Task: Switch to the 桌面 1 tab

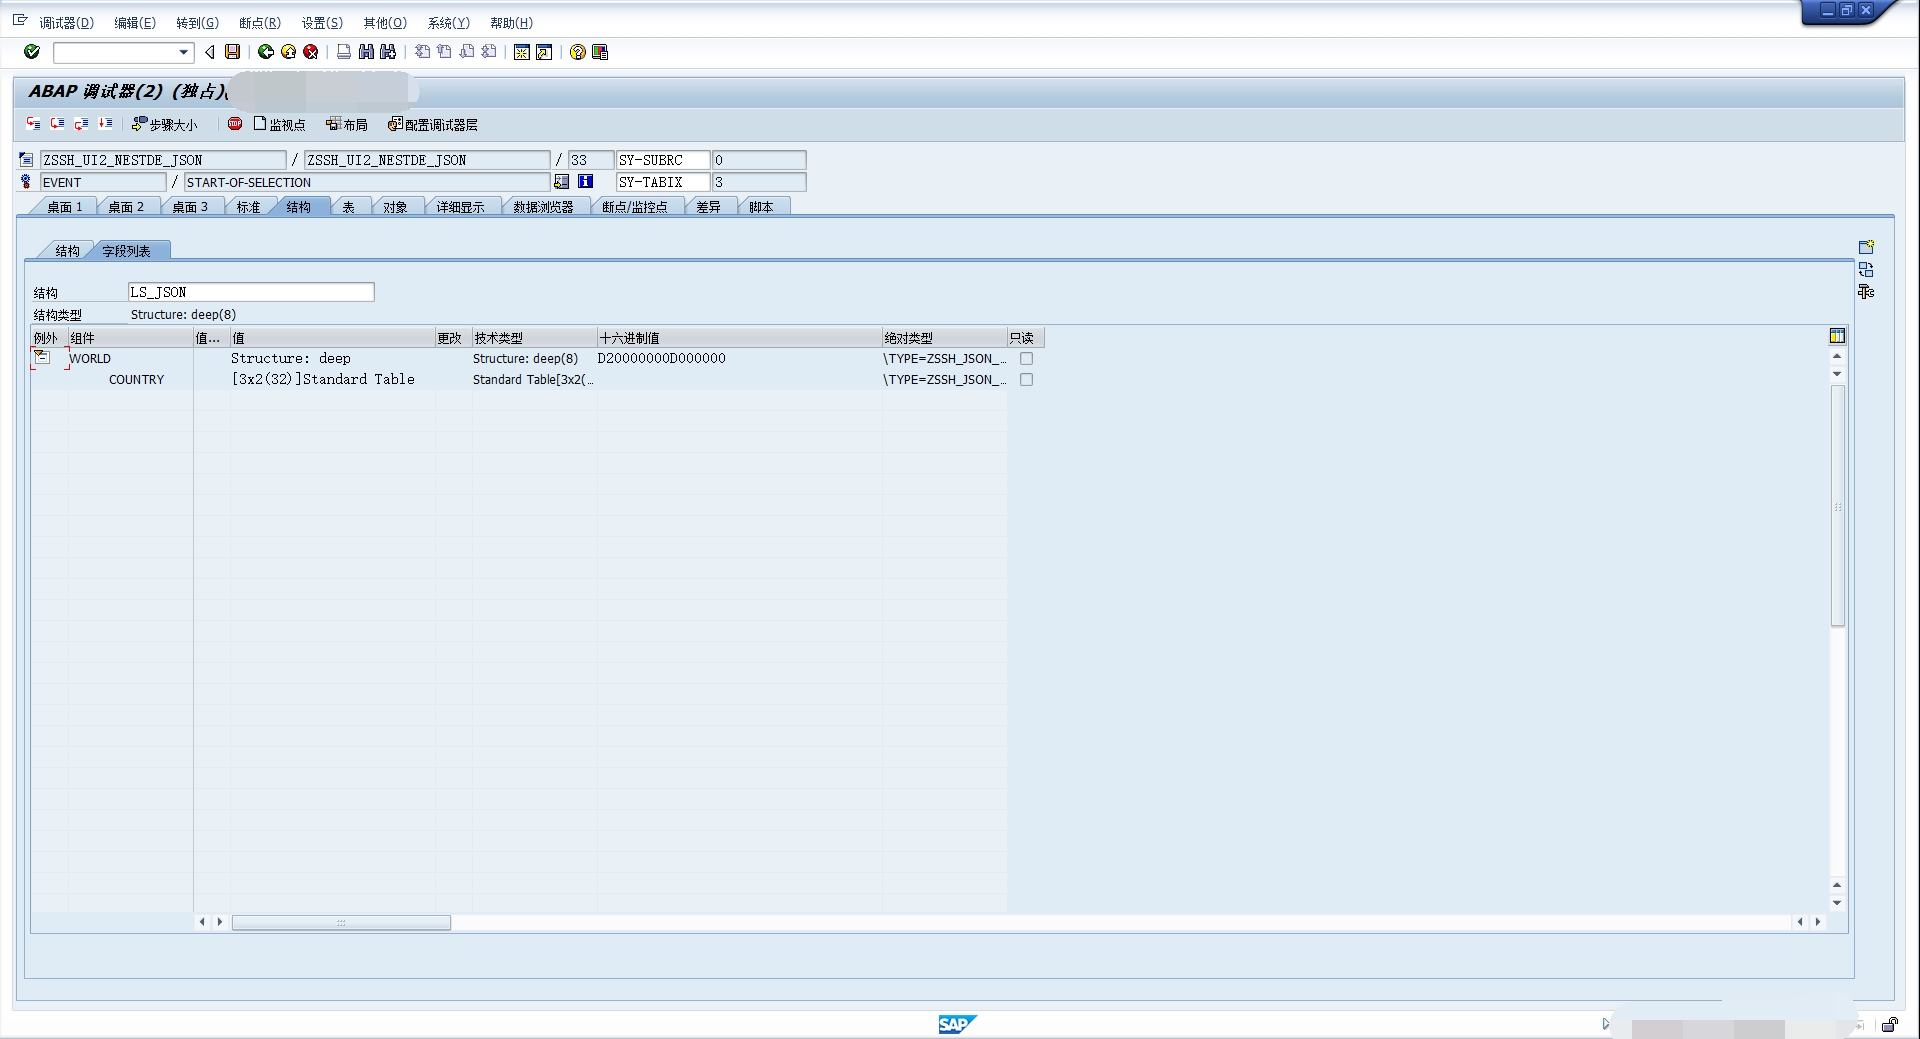Action: point(65,207)
